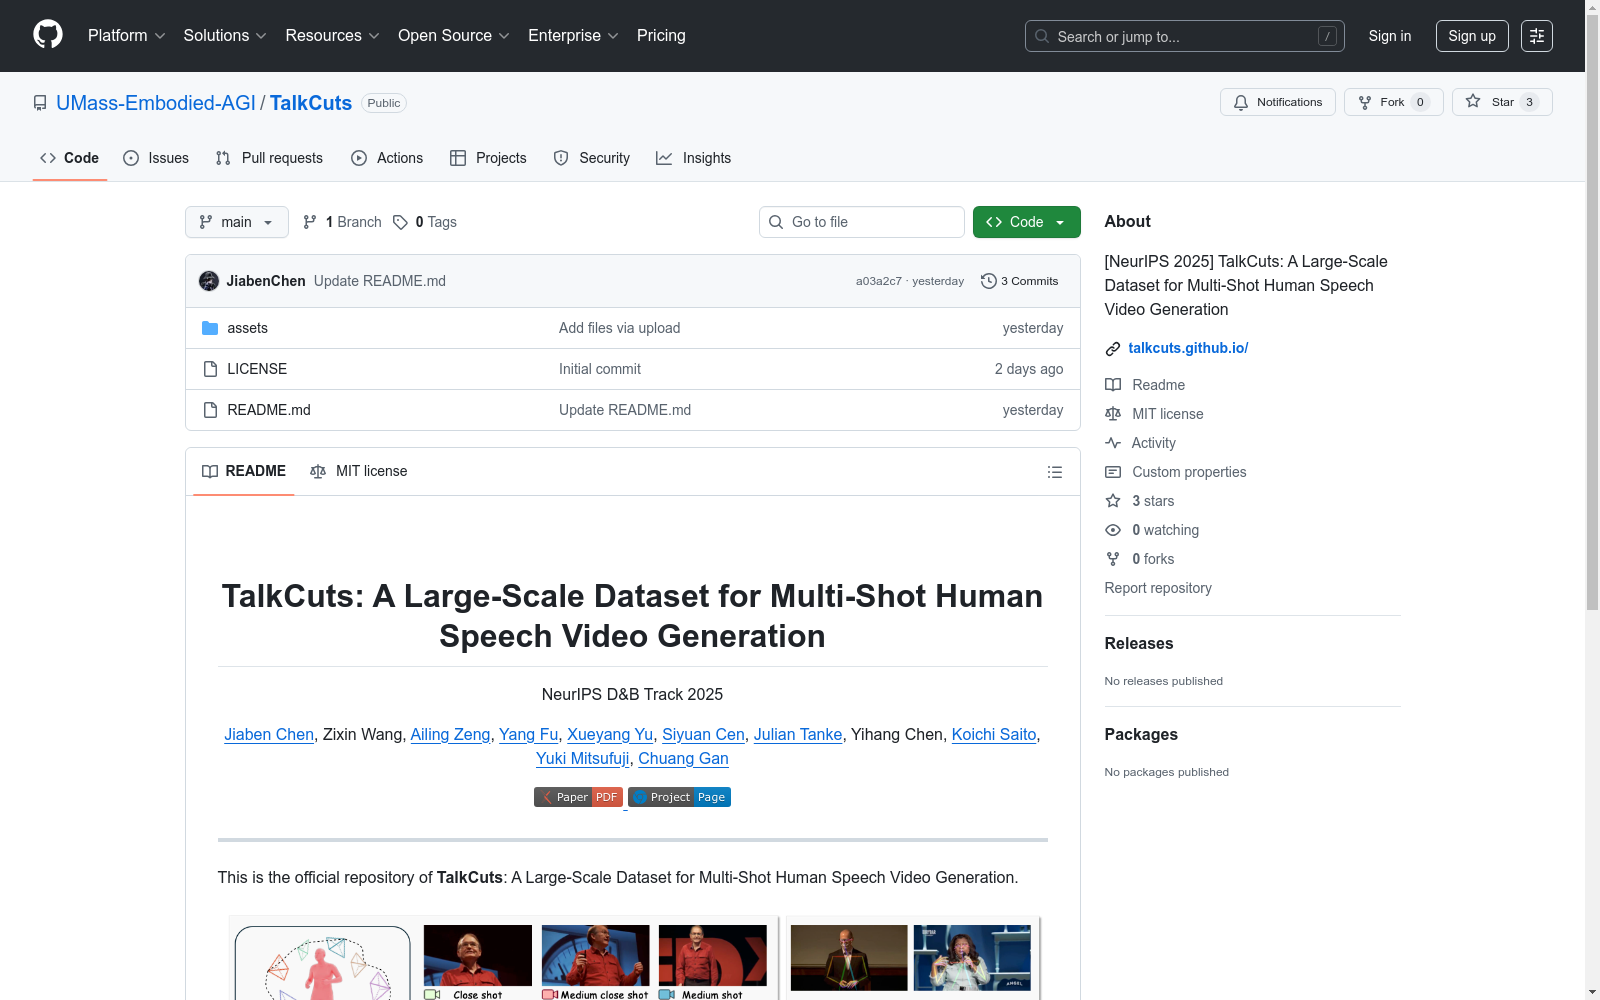Screen dimensions: 1600x1000
Task: Click the 0 watching eye link
Action: (1152, 530)
